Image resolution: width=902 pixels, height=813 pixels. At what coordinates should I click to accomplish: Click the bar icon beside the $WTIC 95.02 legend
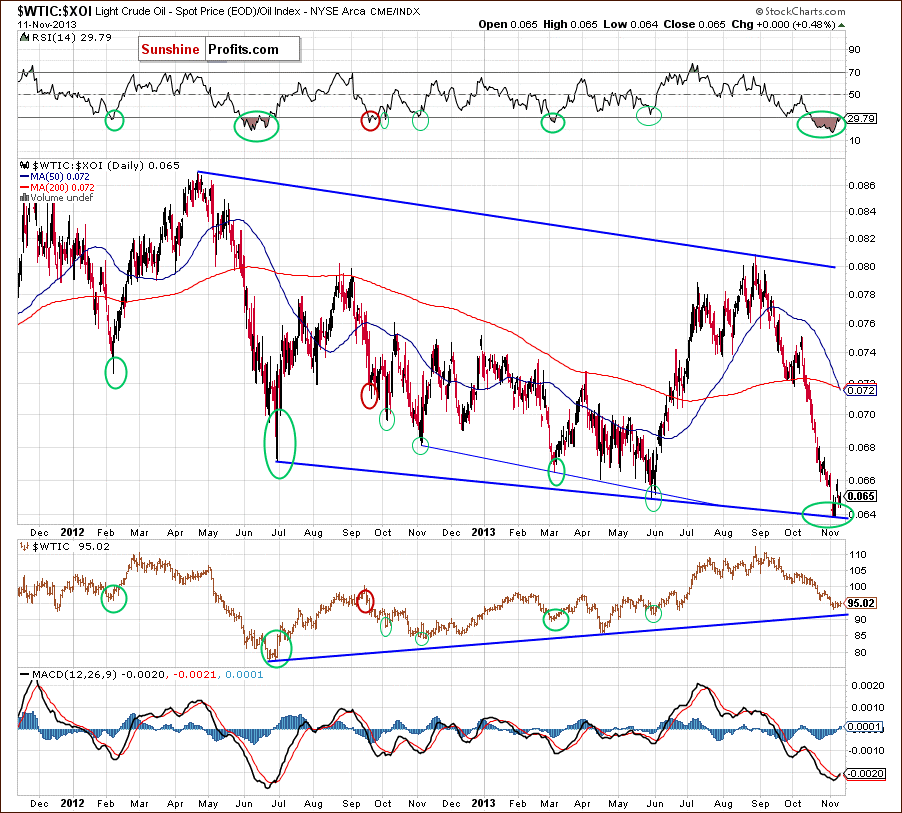point(25,547)
